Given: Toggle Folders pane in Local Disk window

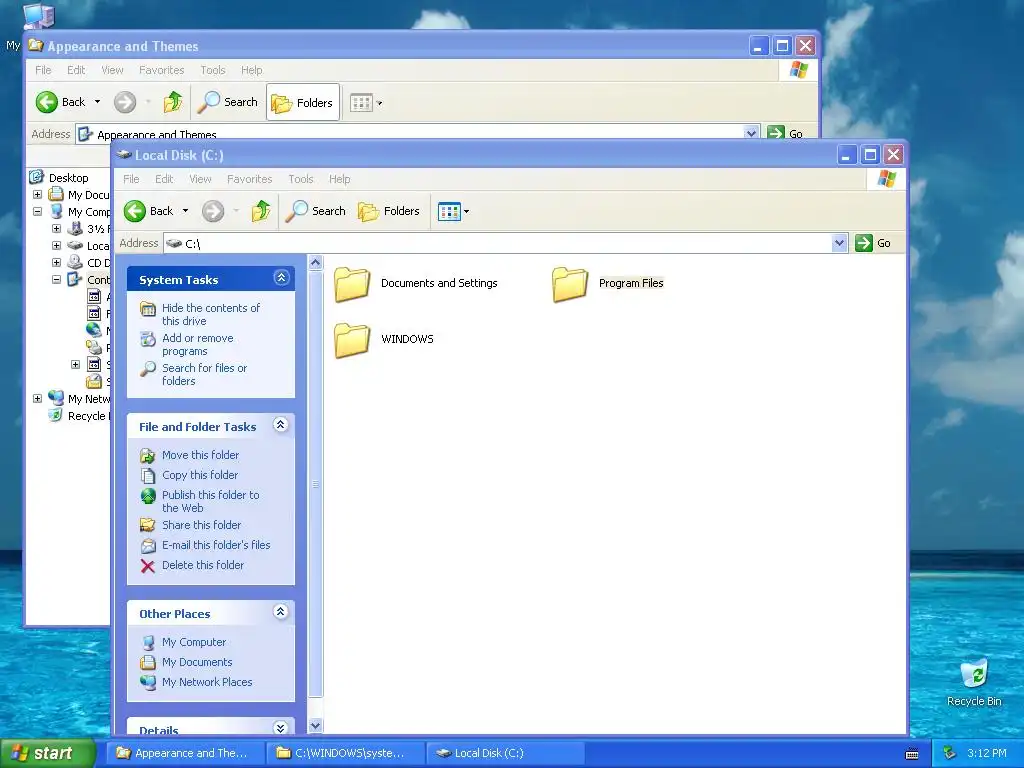Looking at the screenshot, I should pyautogui.click(x=389, y=211).
